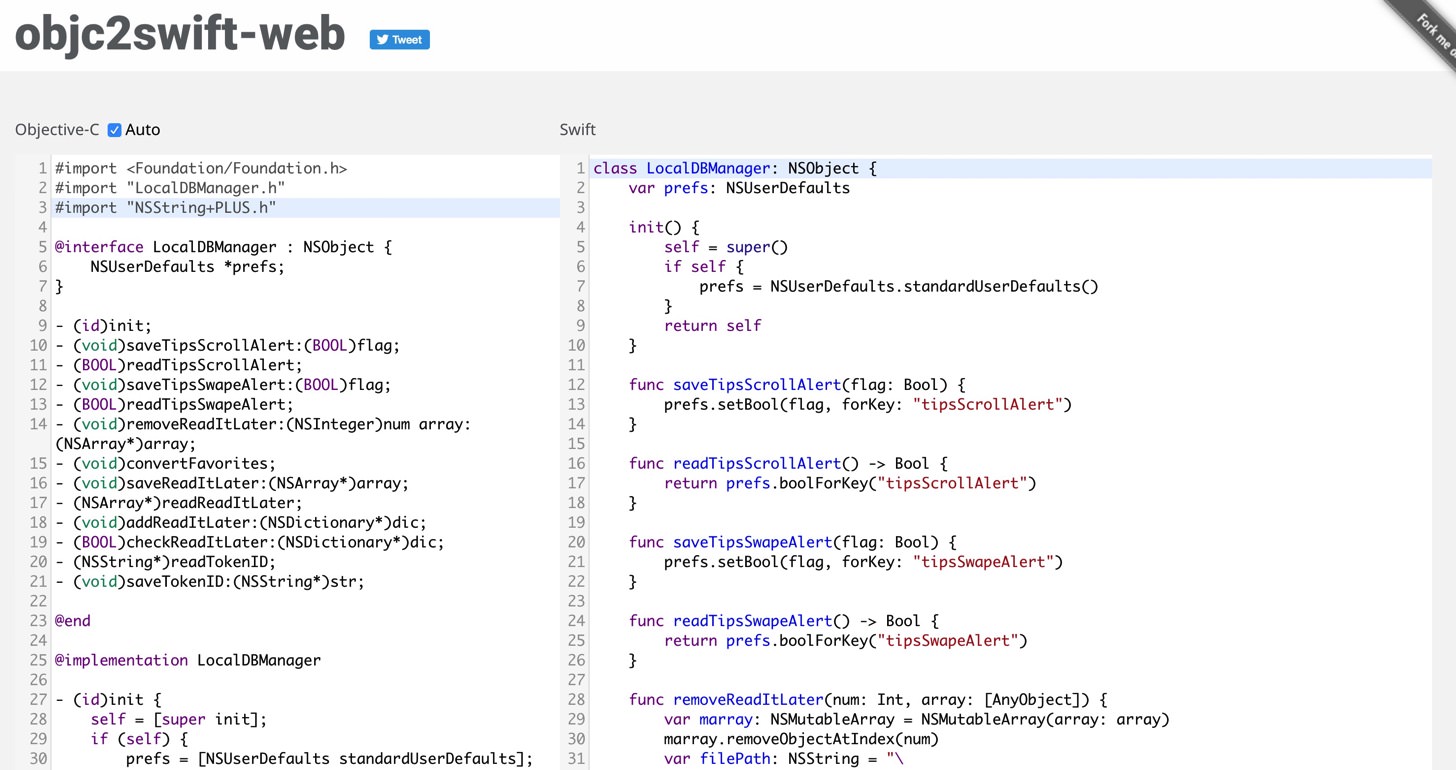
Task: Click '(void)saveTipsScrollAlert:(BOOL)flag;' line
Action: [227, 345]
